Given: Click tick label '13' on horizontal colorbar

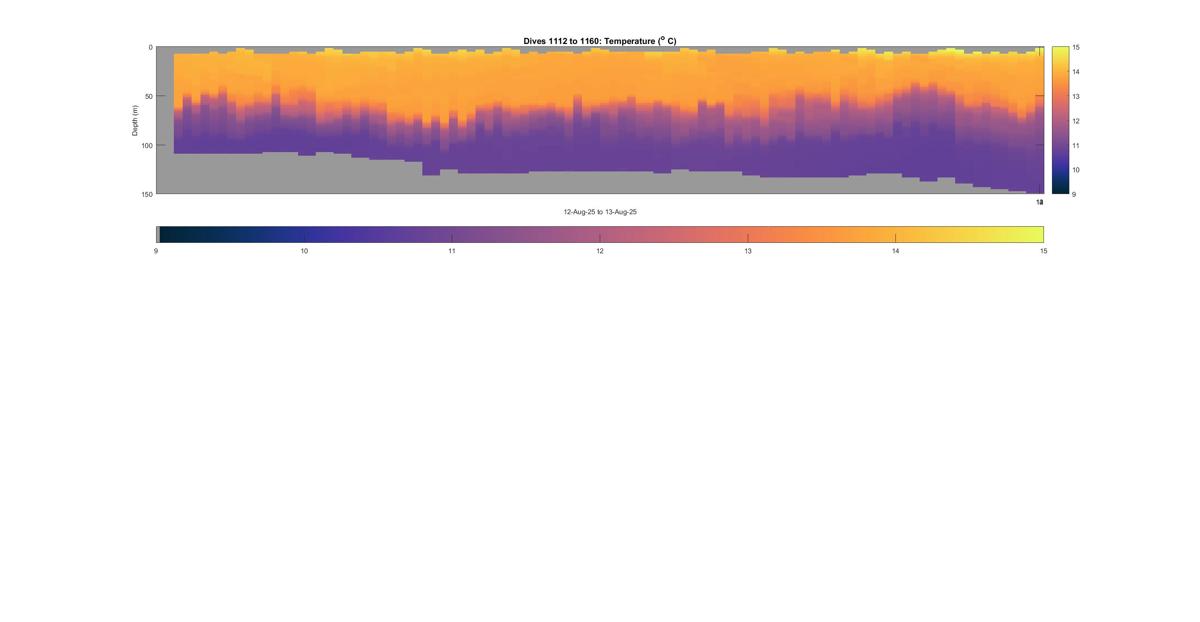Looking at the screenshot, I should pos(748,251).
